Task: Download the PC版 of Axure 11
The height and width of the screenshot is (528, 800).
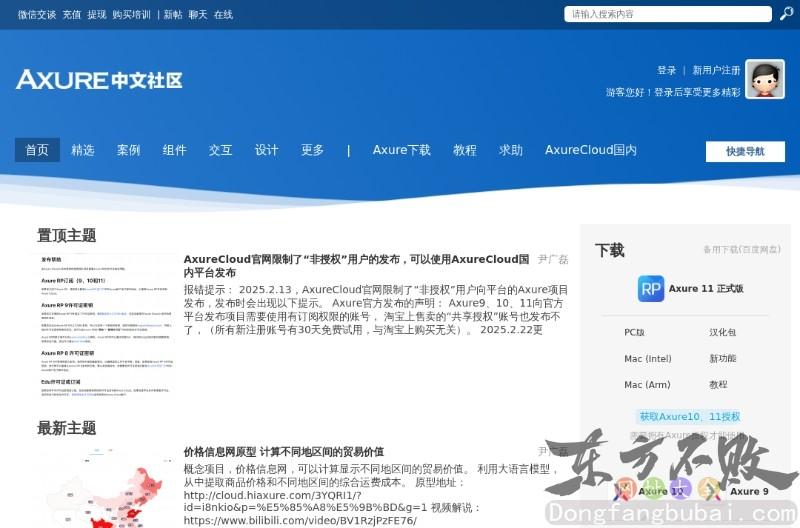Action: (x=634, y=333)
